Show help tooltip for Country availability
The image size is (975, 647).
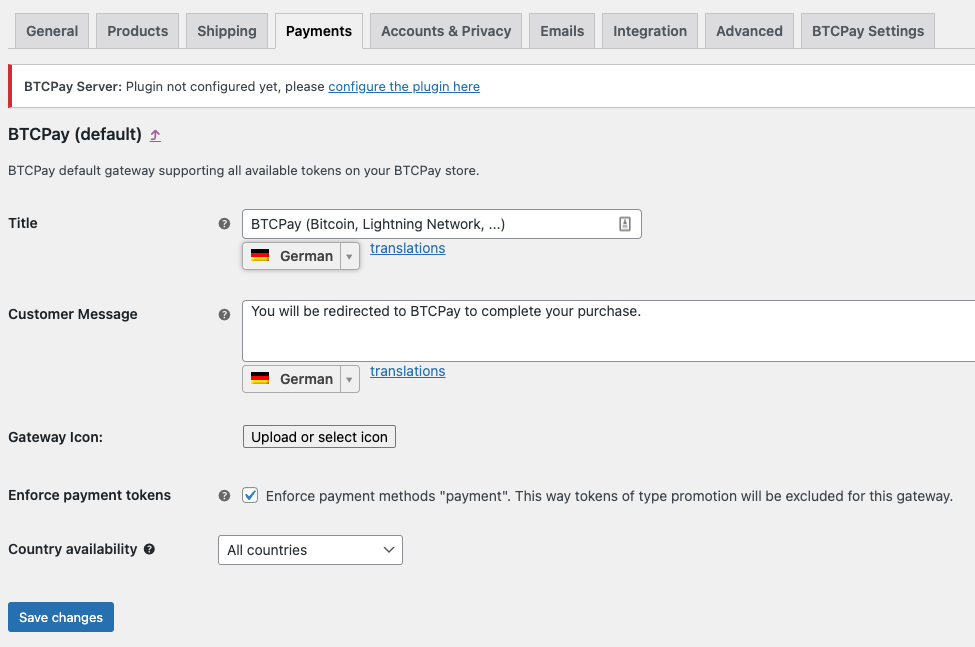tap(149, 549)
